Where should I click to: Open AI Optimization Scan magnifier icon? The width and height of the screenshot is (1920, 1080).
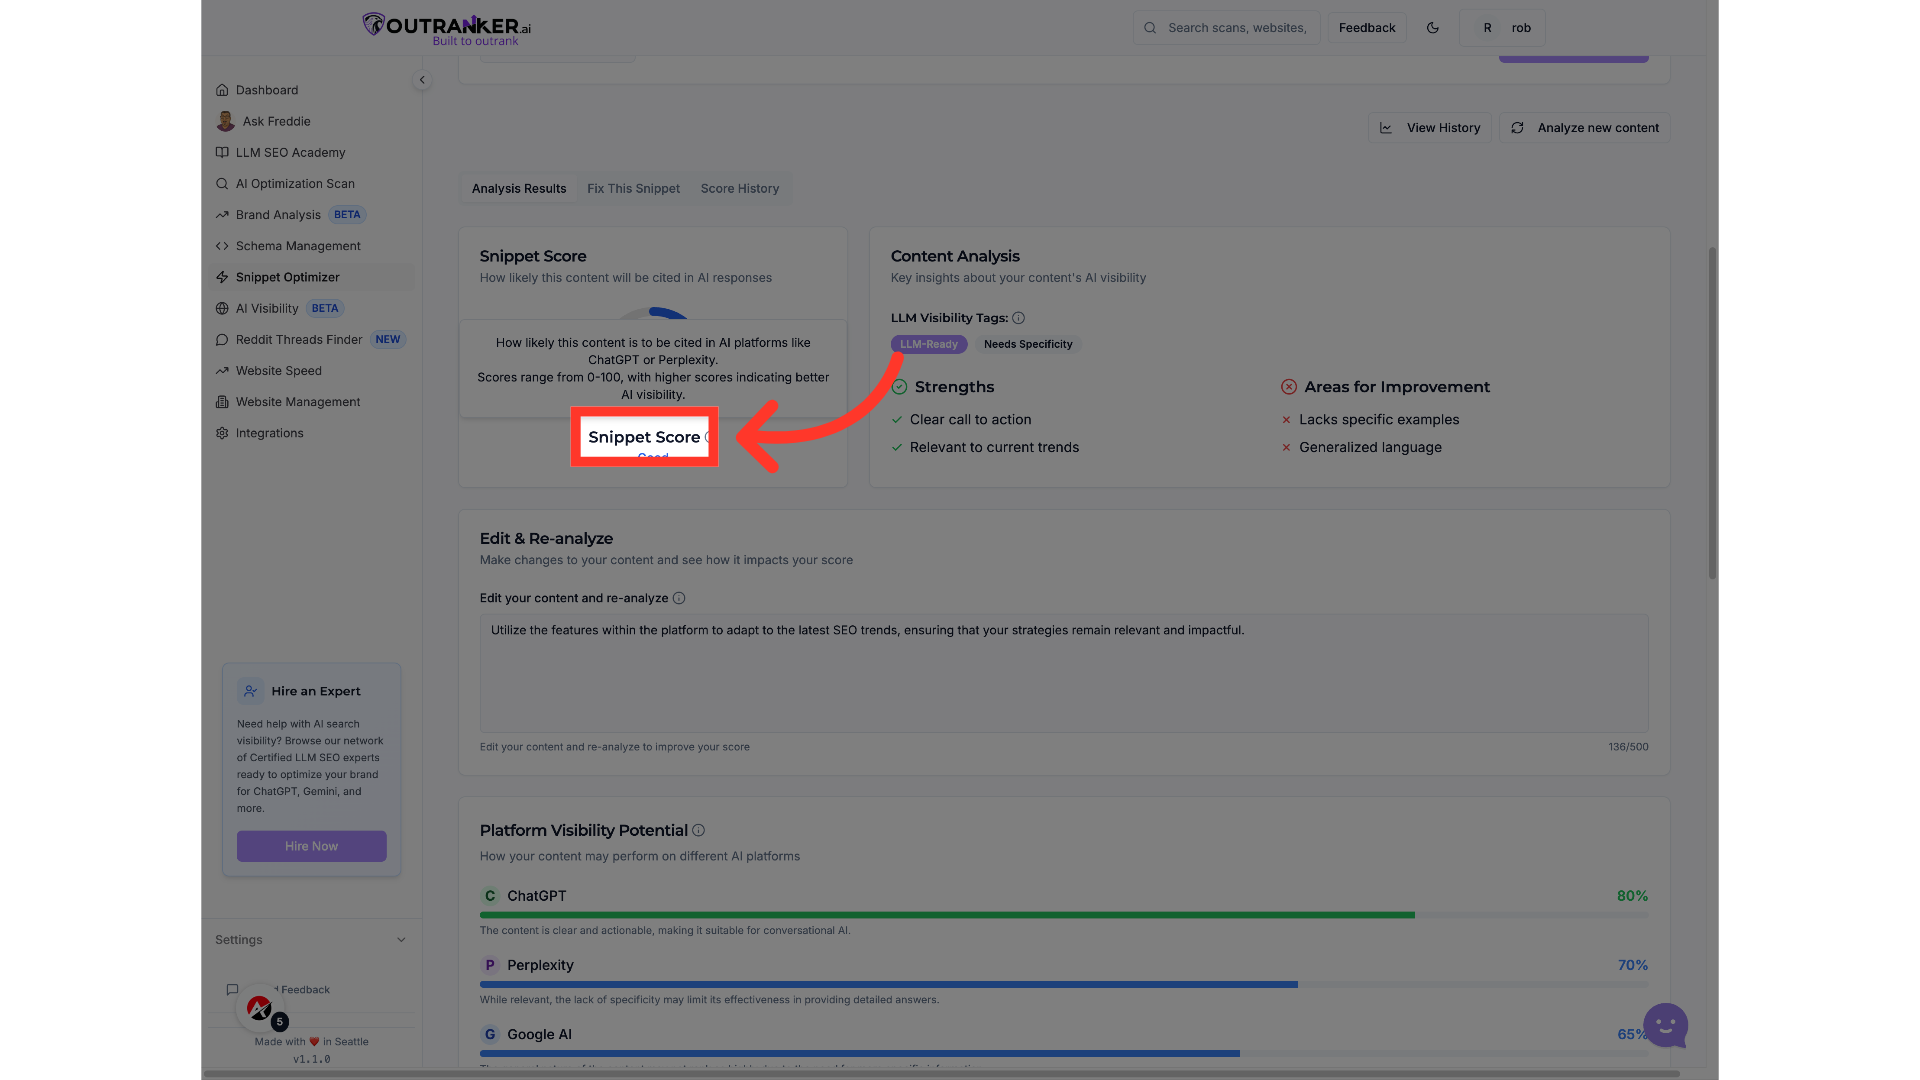click(222, 184)
